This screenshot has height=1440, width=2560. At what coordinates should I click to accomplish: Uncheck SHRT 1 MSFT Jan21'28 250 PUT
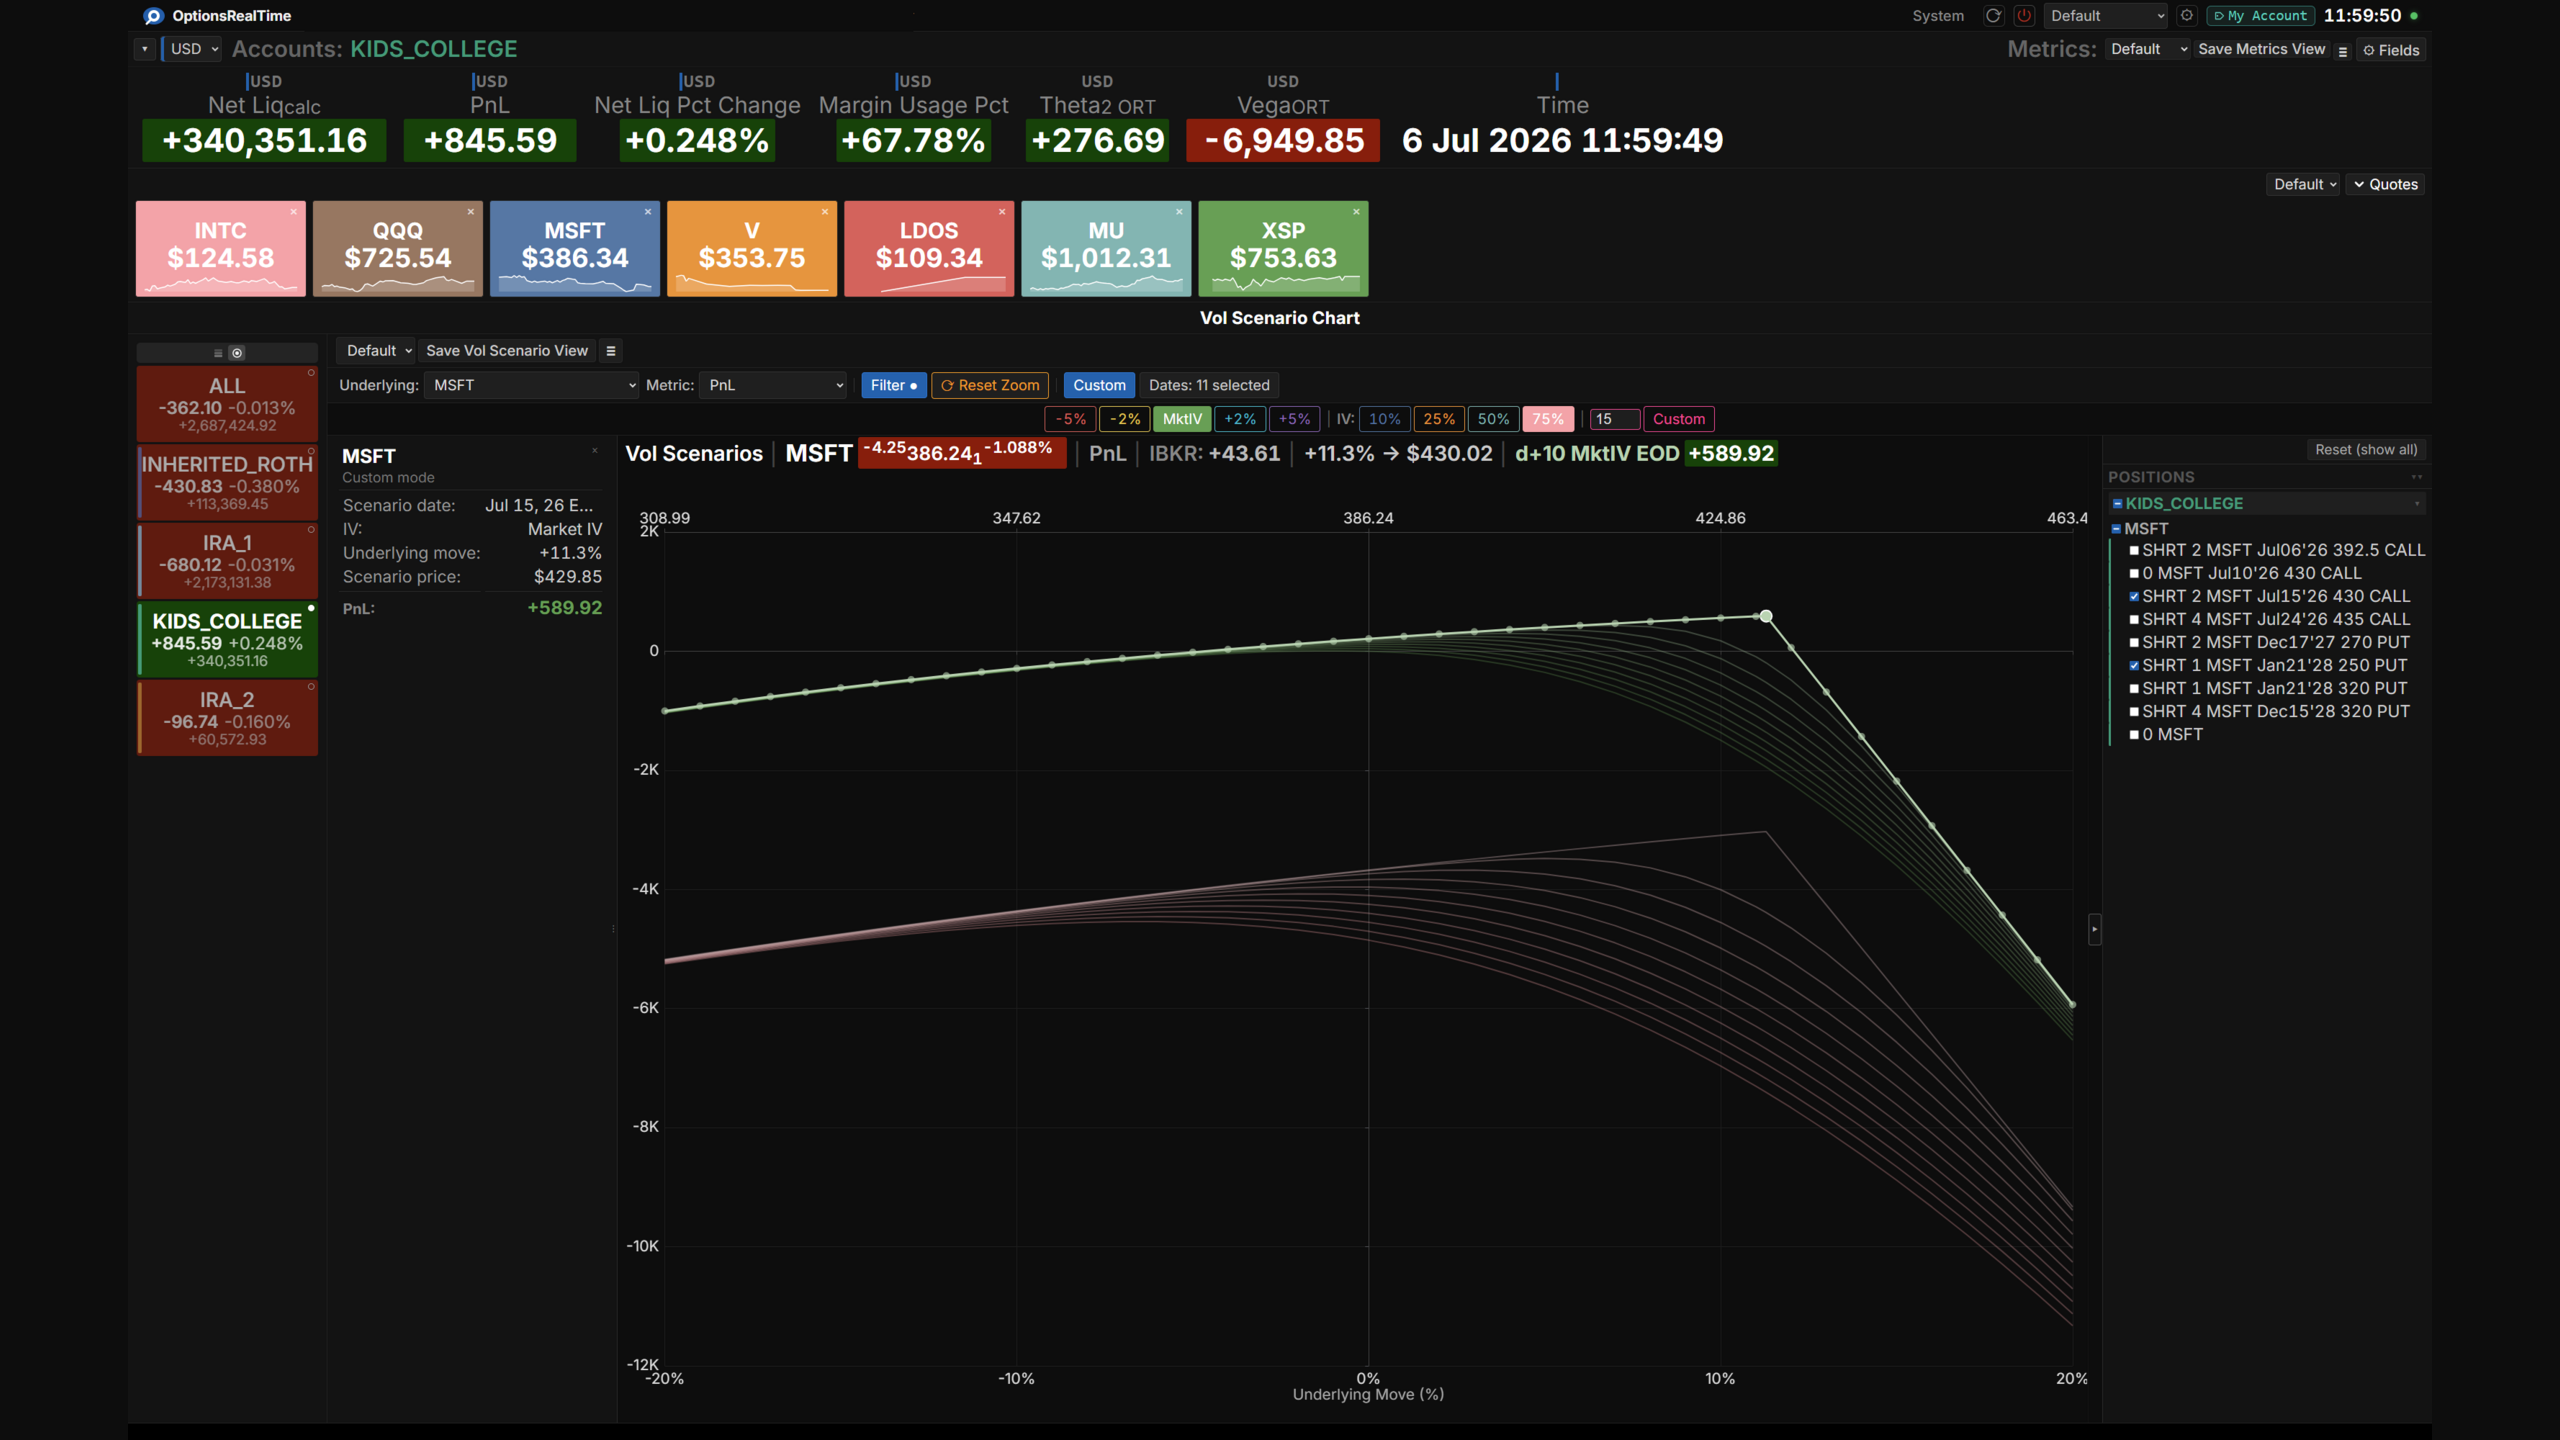(x=2134, y=666)
